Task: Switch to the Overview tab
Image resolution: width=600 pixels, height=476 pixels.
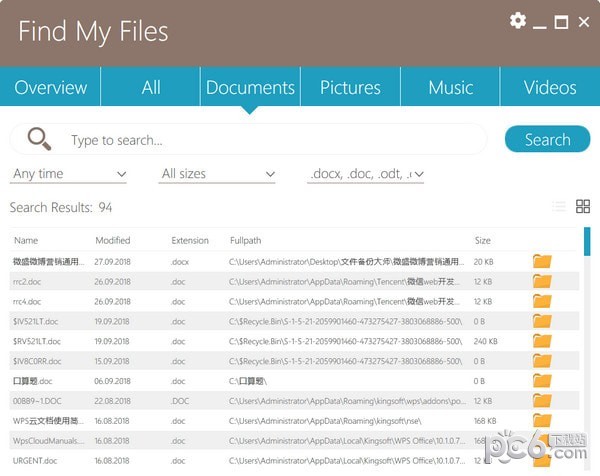Action: (x=50, y=87)
